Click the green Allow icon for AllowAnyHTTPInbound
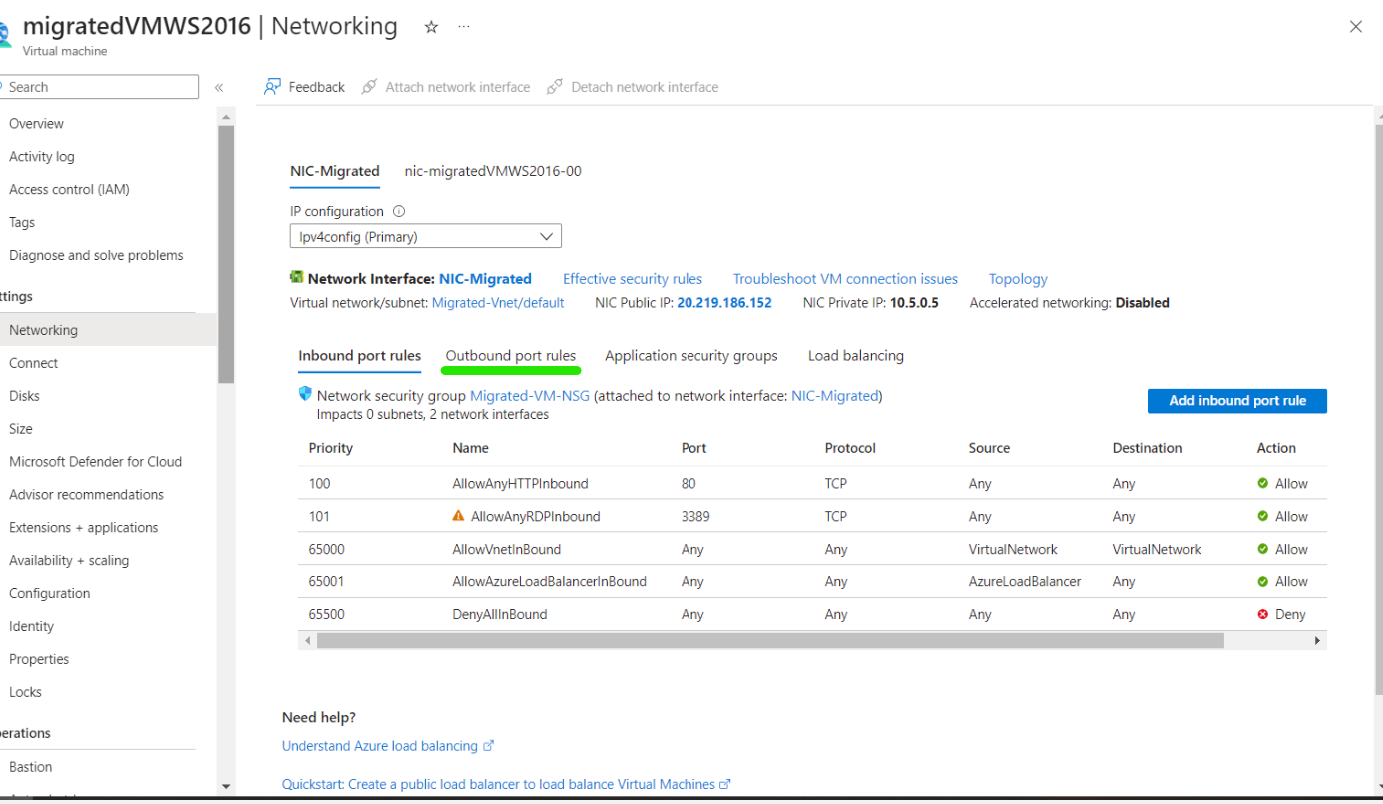The height and width of the screenshot is (804, 1383). tap(1263, 484)
